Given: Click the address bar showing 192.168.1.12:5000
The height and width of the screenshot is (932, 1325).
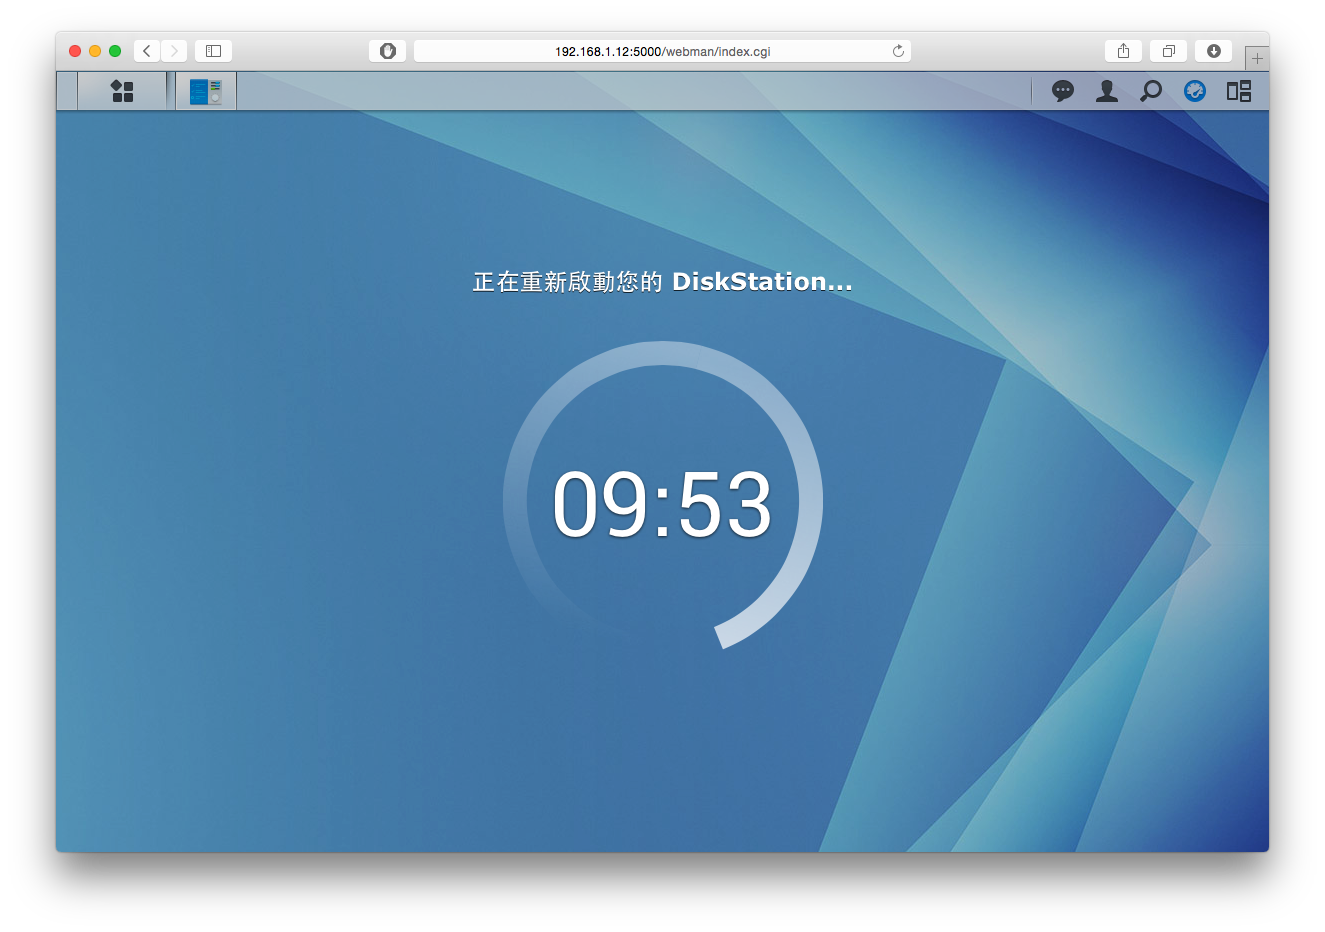Looking at the screenshot, I should pos(662,51).
